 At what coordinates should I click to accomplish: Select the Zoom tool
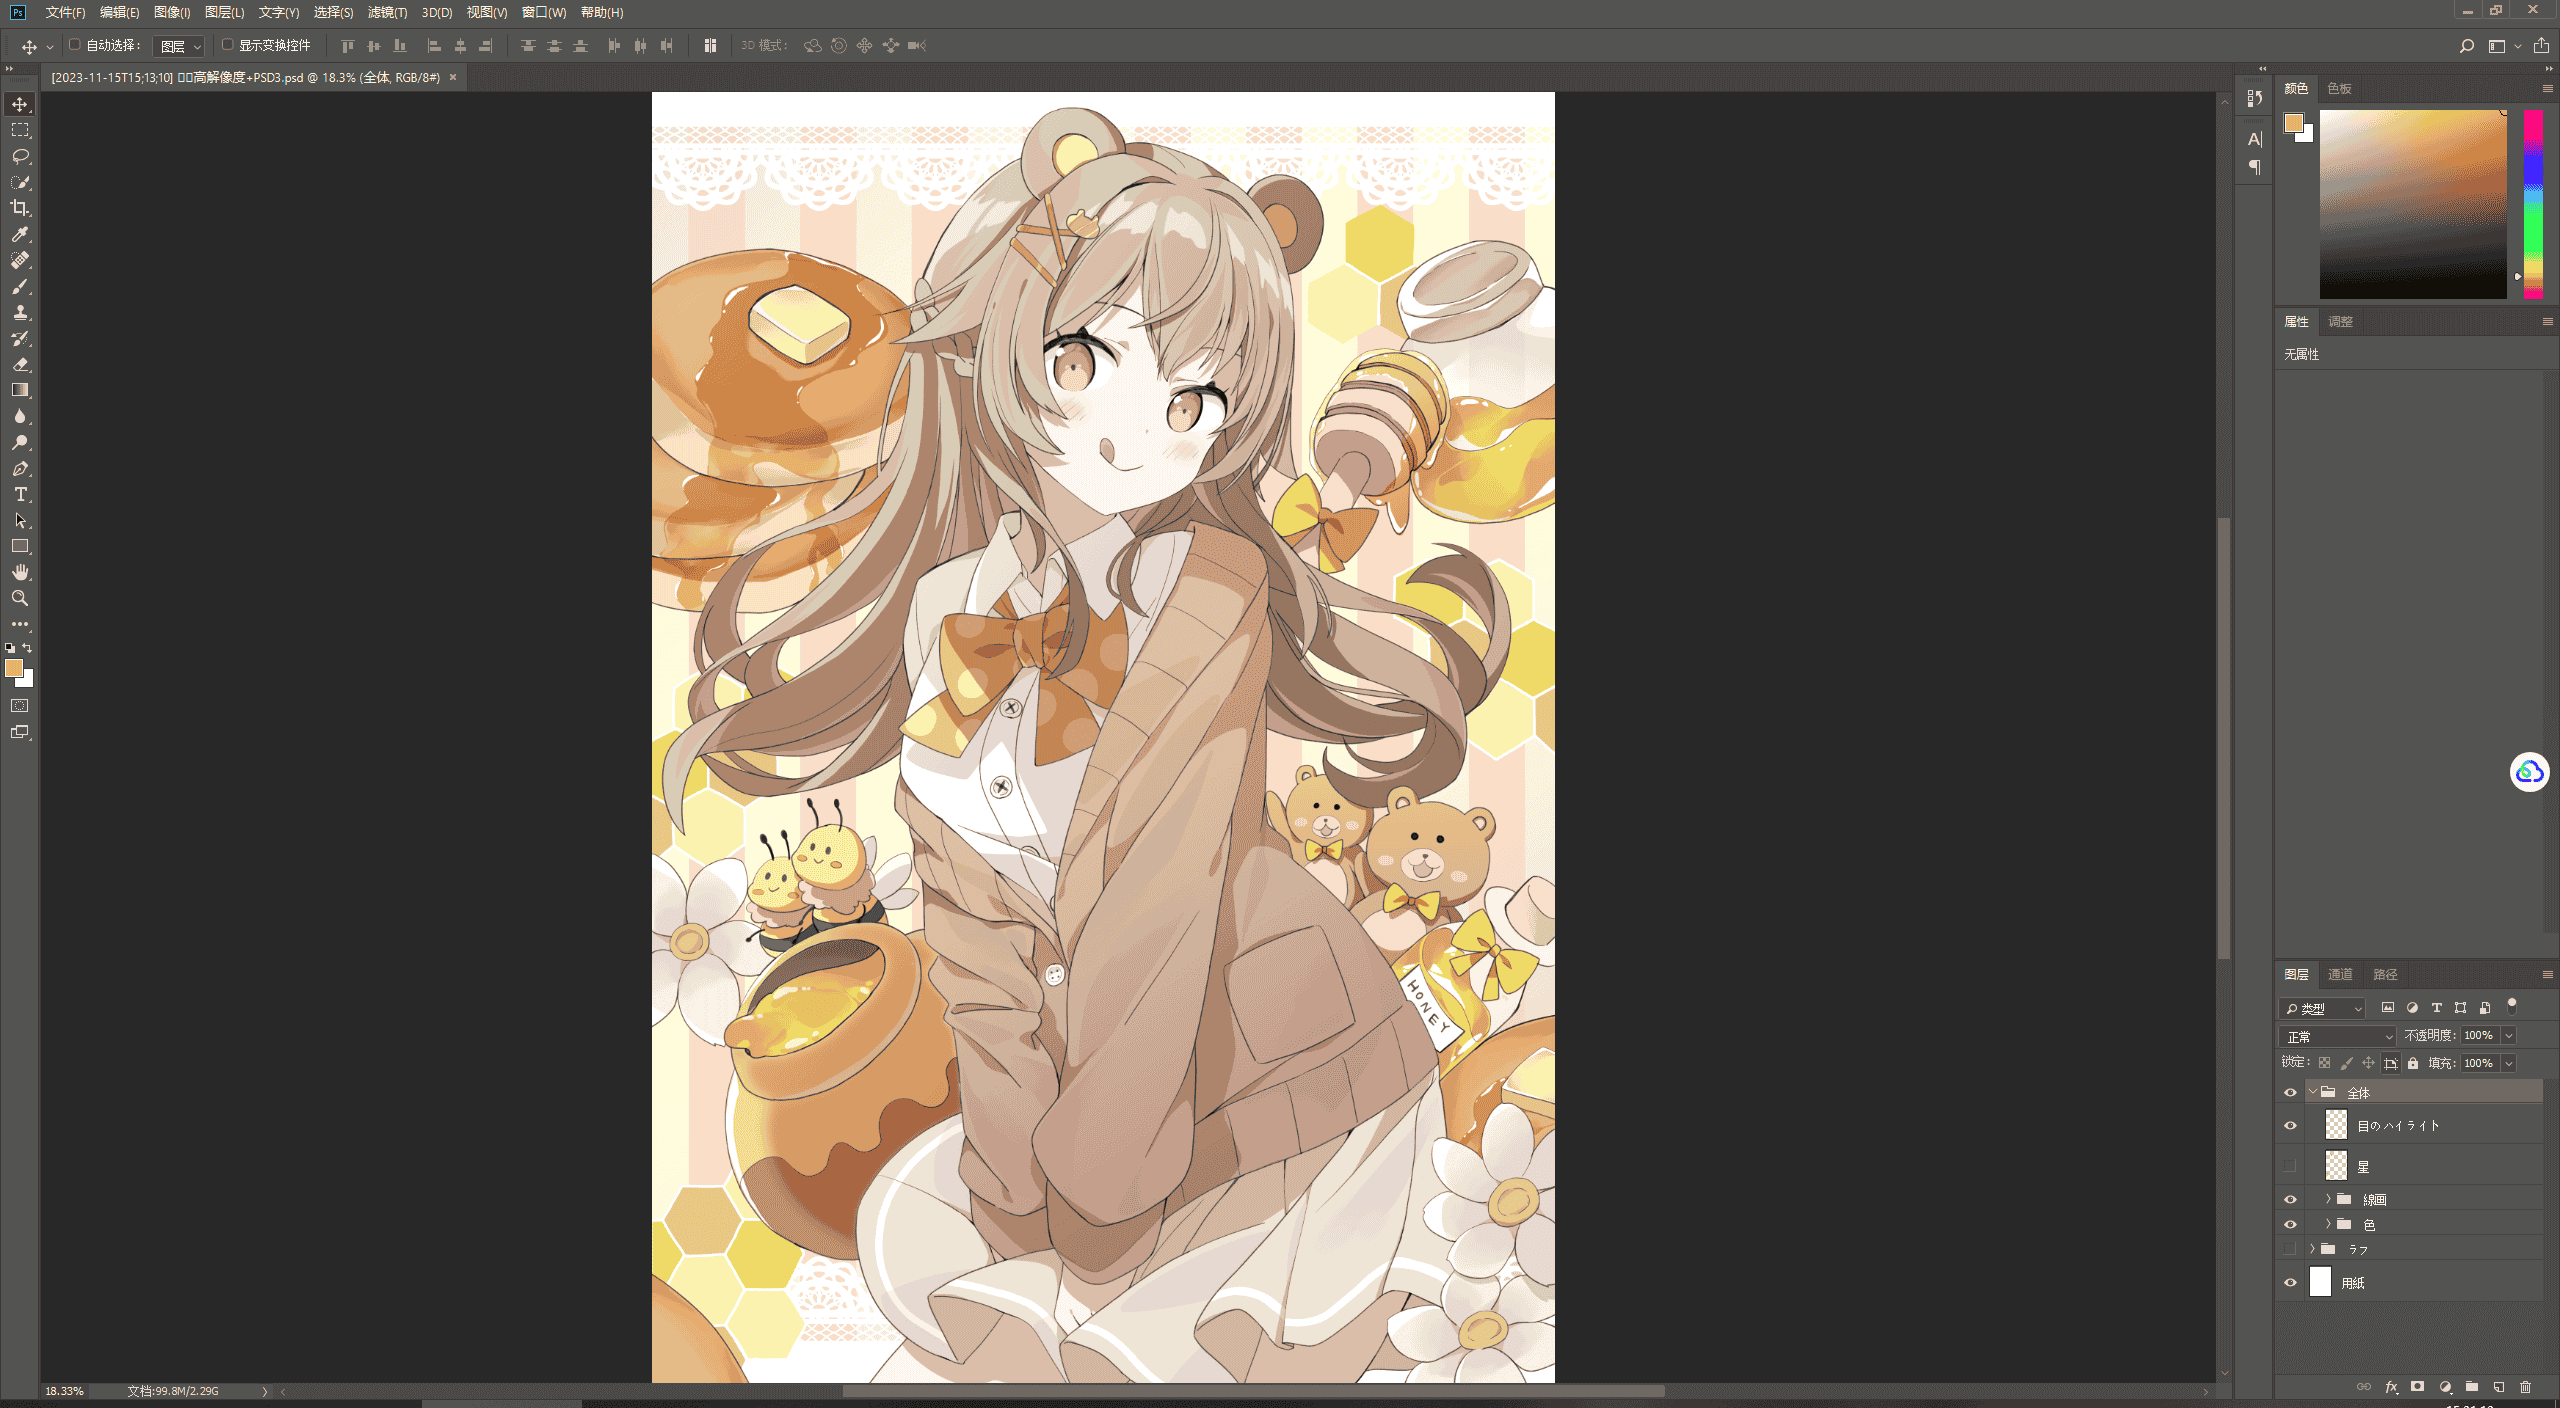coord(20,598)
